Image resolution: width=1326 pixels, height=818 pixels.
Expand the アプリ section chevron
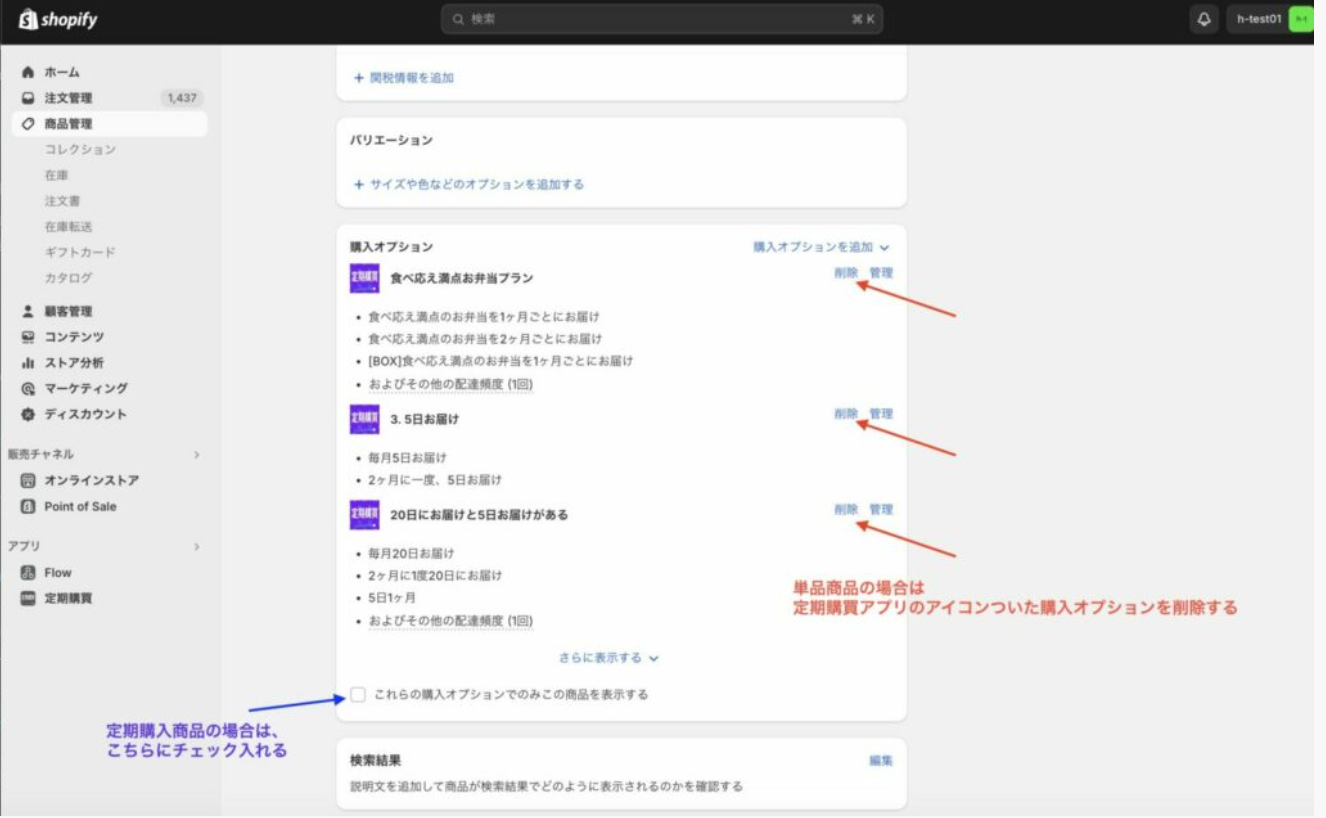pos(197,547)
